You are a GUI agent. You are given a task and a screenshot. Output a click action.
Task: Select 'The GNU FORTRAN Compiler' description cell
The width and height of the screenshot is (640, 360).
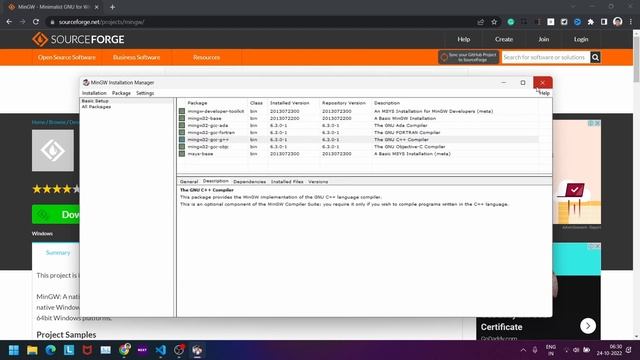point(407,132)
